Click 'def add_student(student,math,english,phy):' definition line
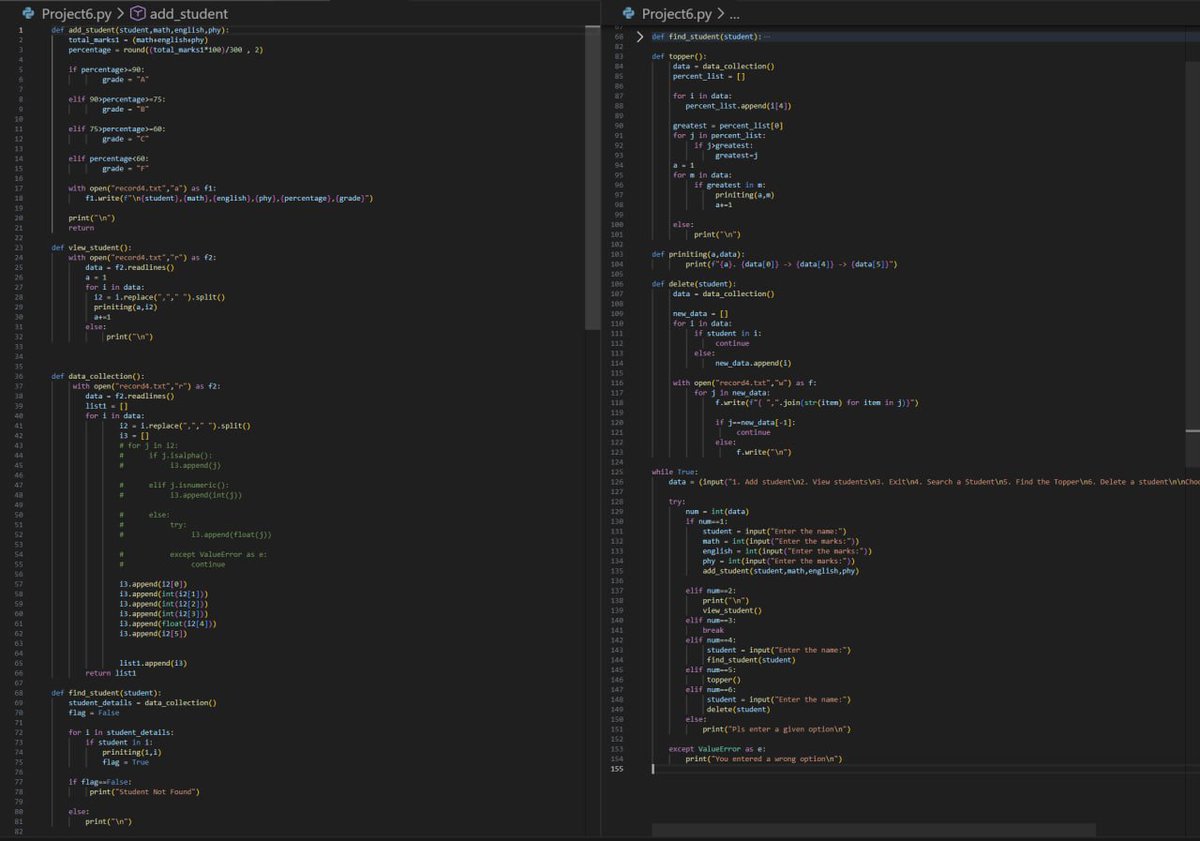 tap(140, 30)
